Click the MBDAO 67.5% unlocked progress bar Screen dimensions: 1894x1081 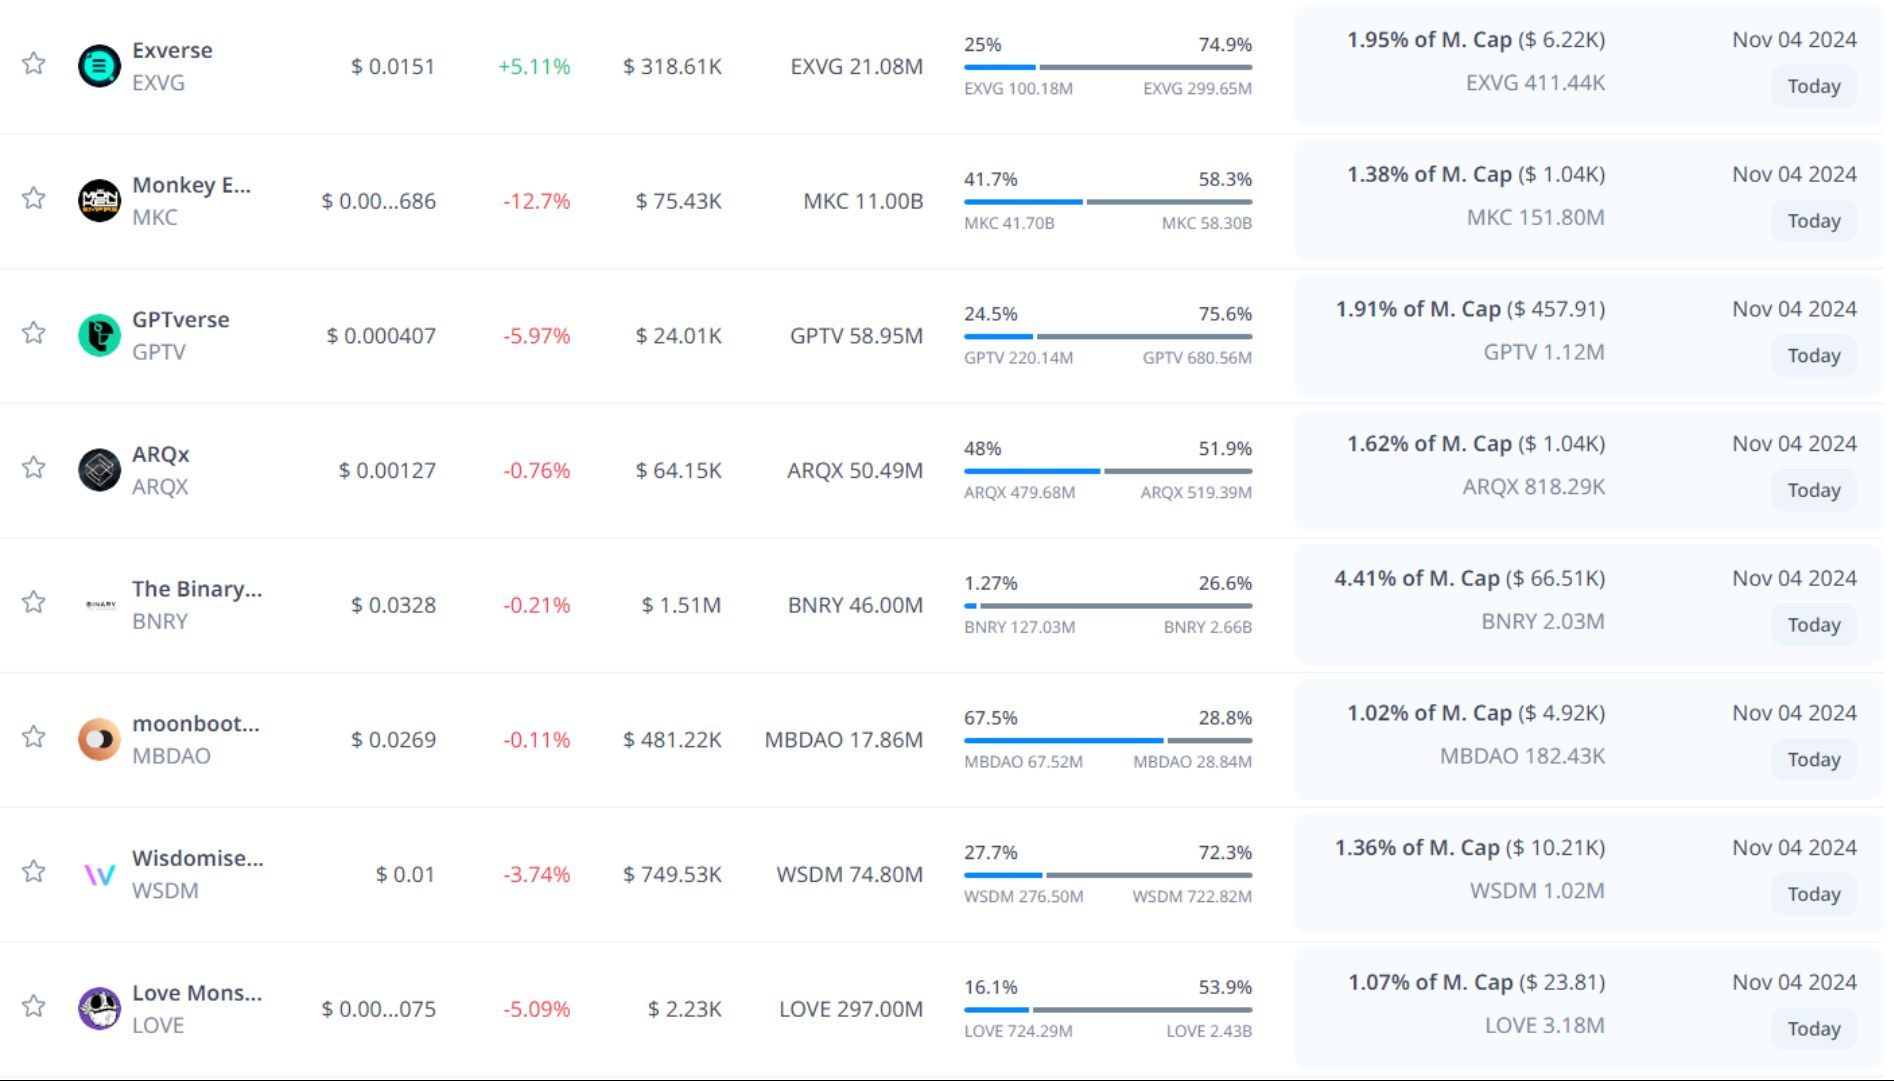1107,741
